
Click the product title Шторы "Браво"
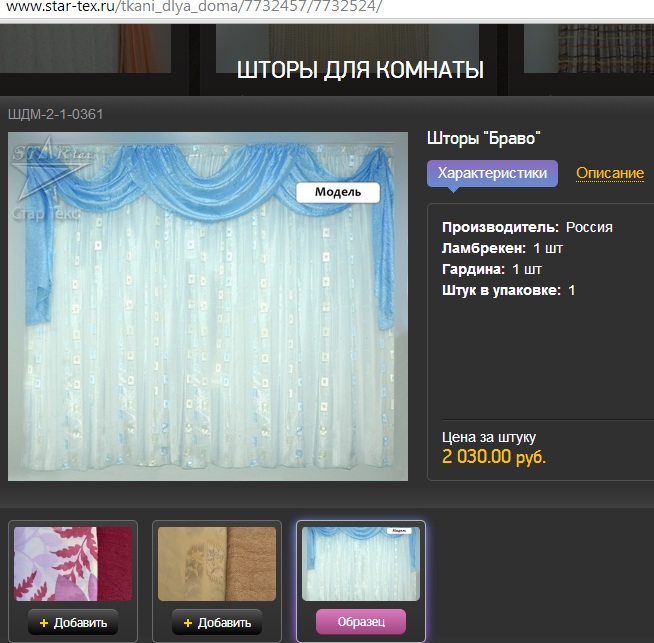click(483, 138)
